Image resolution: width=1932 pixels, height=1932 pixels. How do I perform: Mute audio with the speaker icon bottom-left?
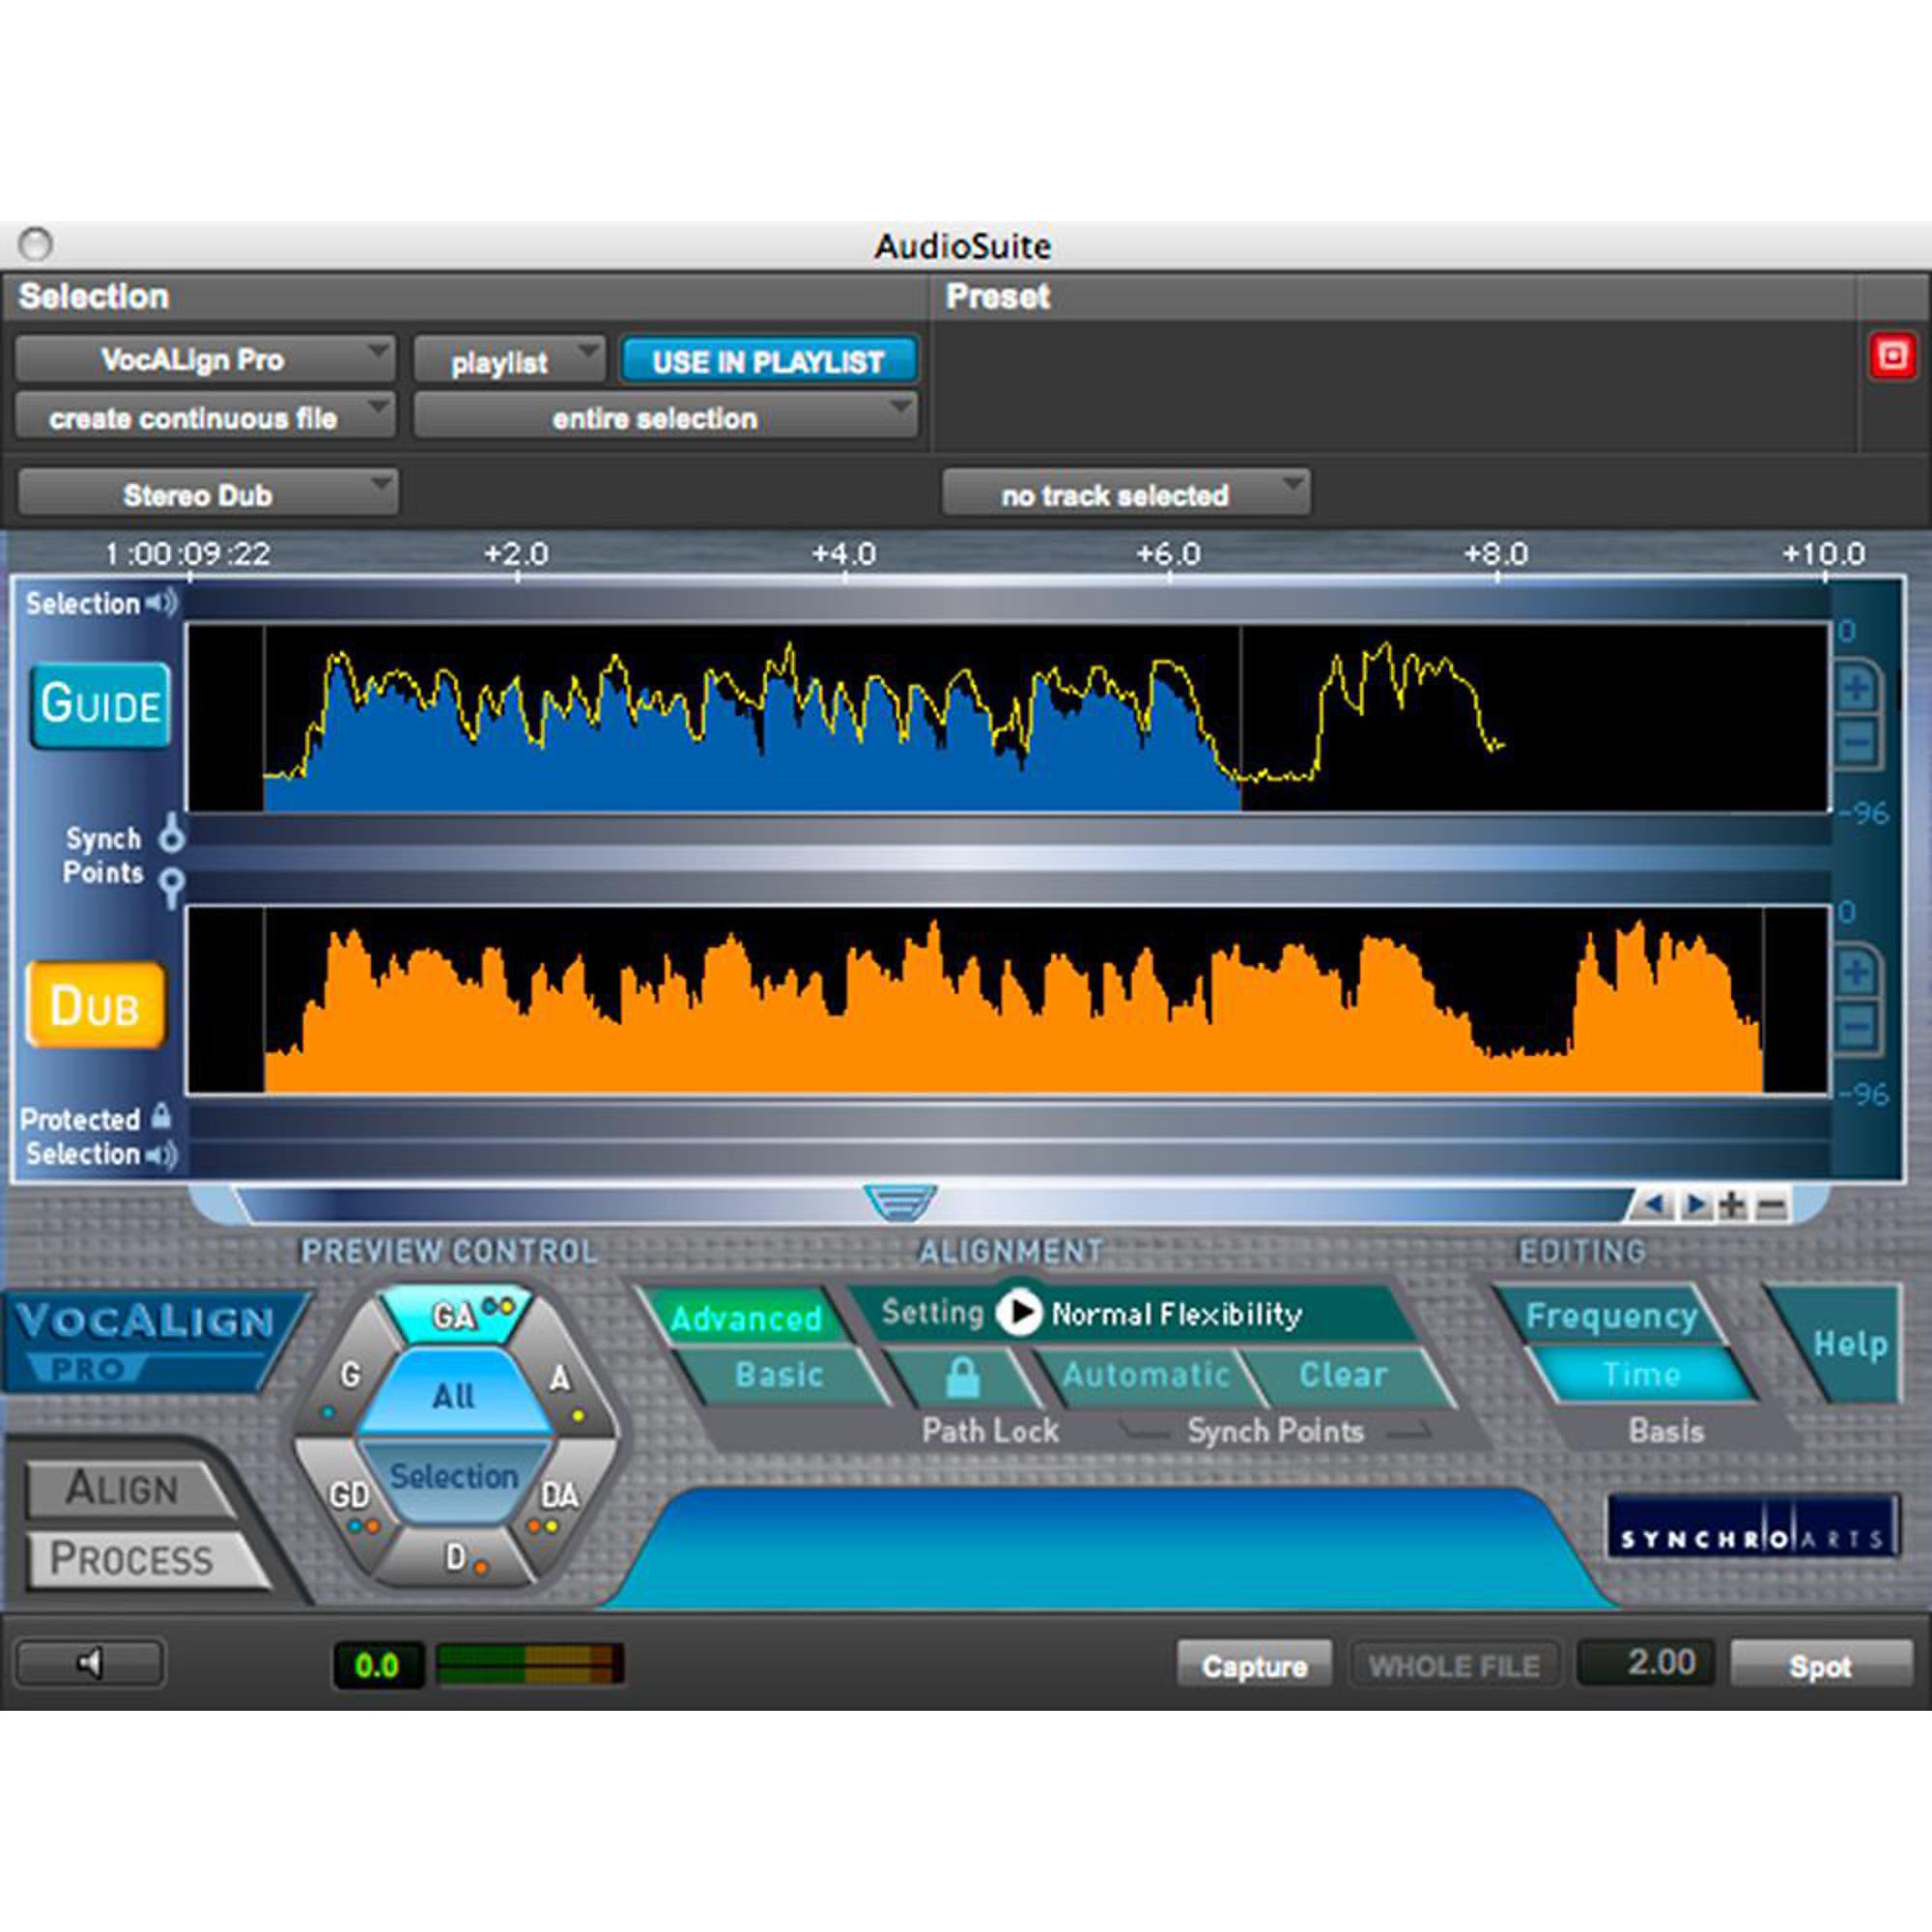(x=90, y=1664)
